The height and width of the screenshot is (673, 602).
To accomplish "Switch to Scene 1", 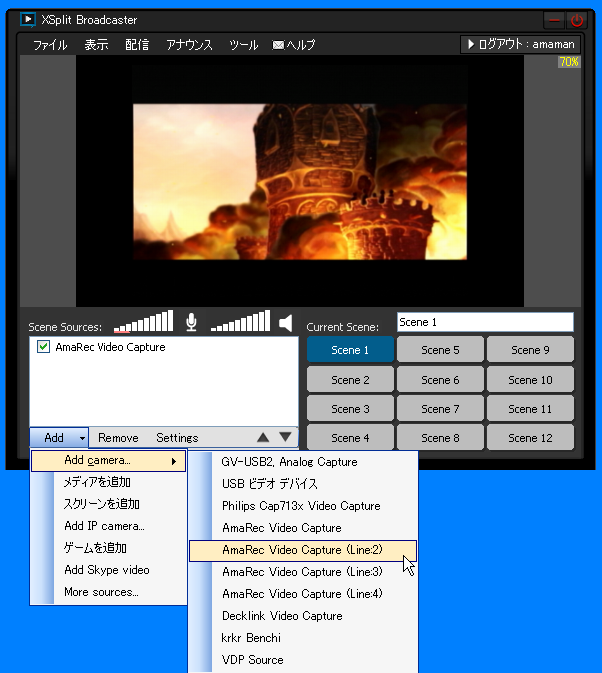I will click(x=350, y=350).
